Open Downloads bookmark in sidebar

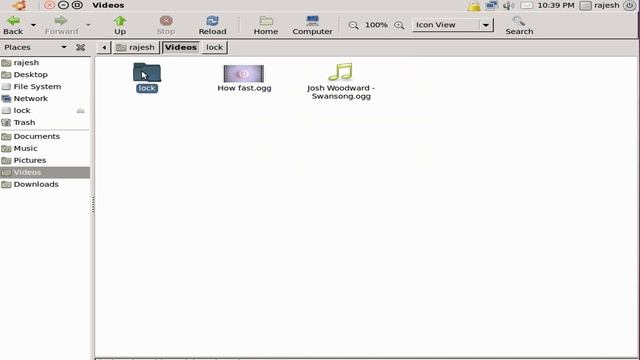(45, 184)
